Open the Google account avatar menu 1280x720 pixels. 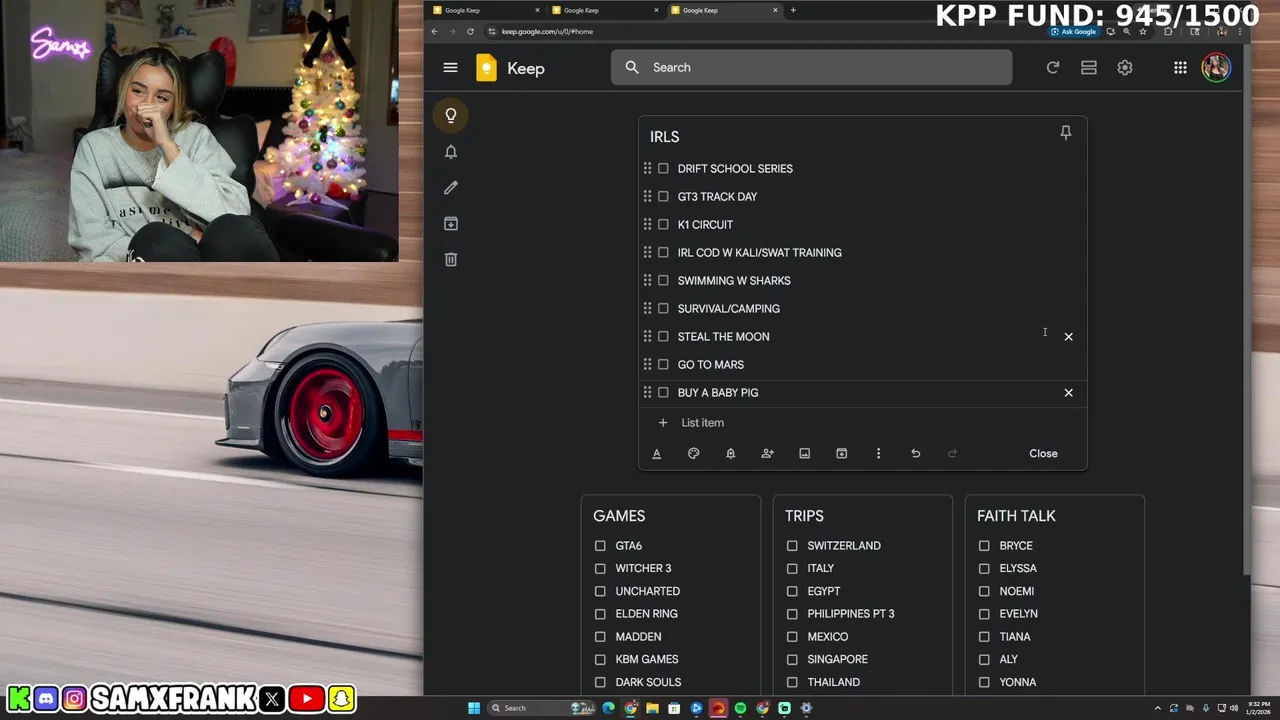click(1216, 67)
